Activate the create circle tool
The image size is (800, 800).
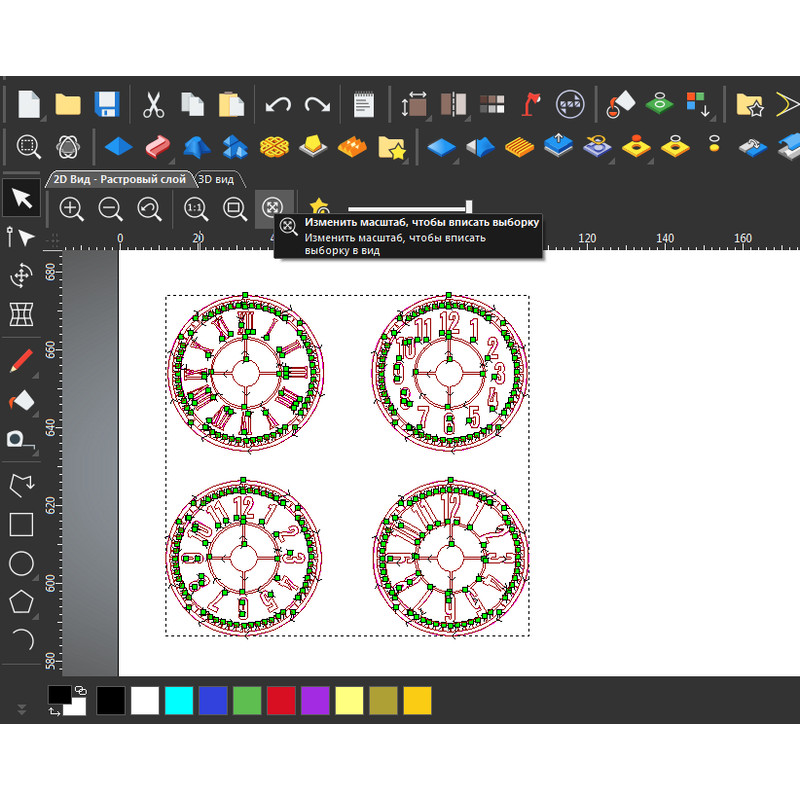tap(22, 561)
